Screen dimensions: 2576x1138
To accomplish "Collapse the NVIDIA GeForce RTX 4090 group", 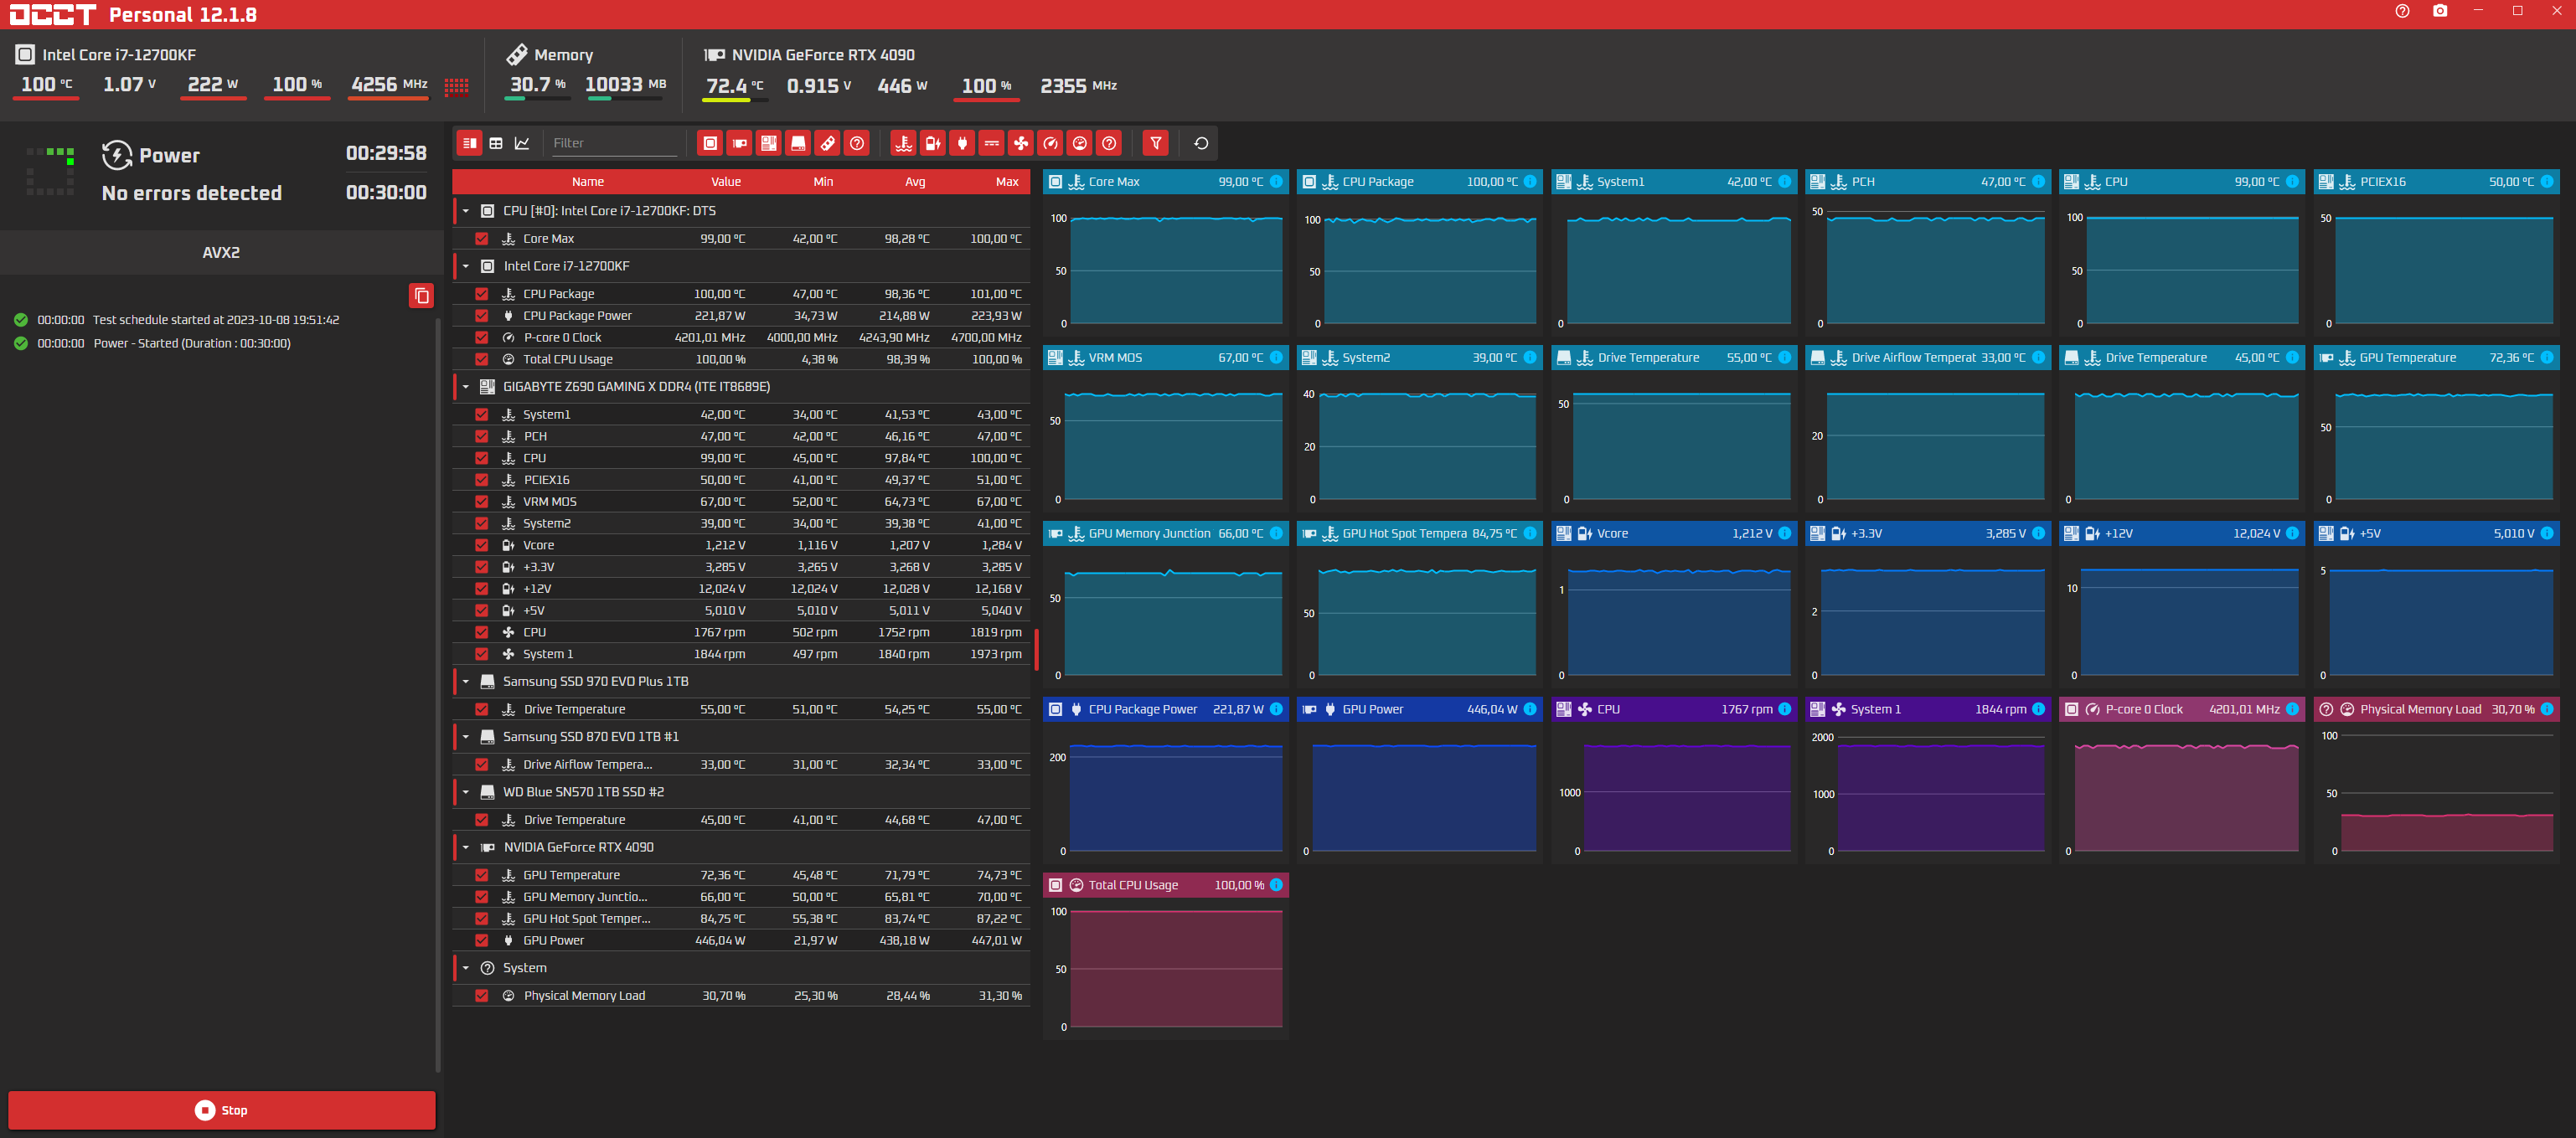I will click(x=465, y=847).
